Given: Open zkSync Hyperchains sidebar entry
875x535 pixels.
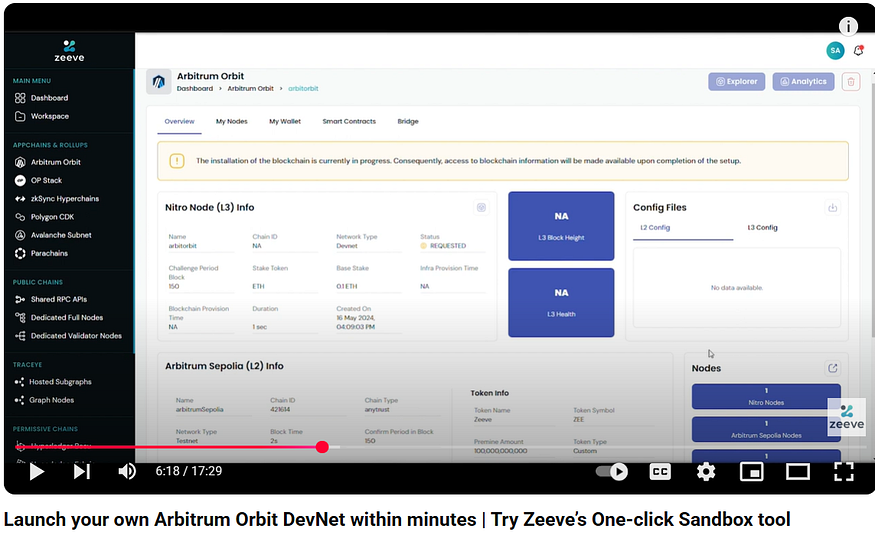Looking at the screenshot, I should tap(57, 199).
